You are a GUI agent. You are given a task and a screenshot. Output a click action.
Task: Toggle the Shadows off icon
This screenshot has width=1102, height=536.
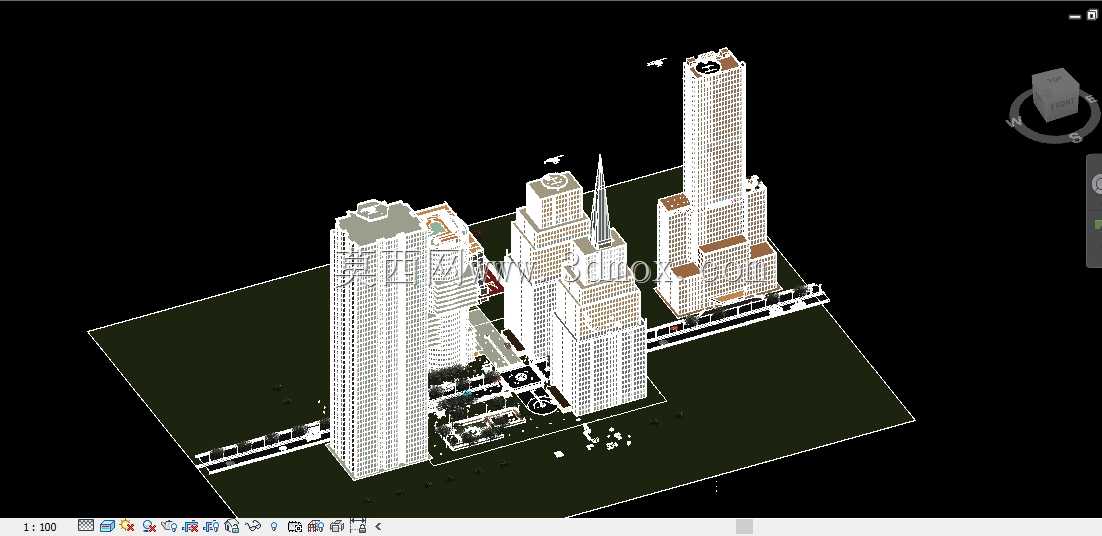point(149,526)
